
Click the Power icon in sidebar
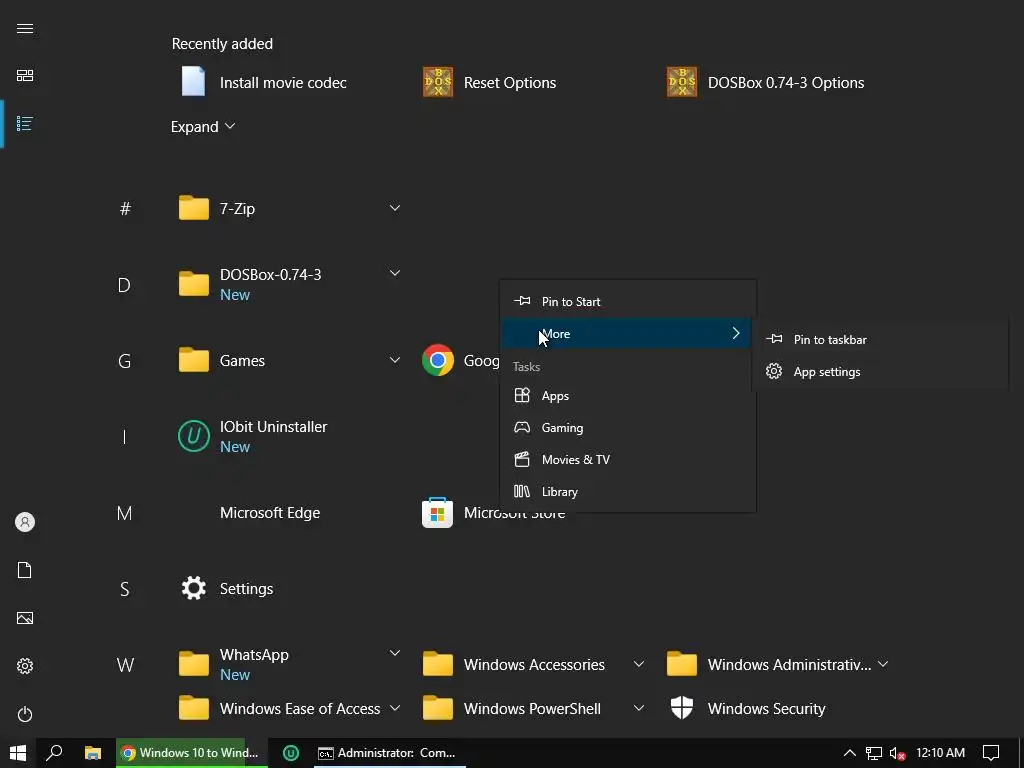click(25, 714)
